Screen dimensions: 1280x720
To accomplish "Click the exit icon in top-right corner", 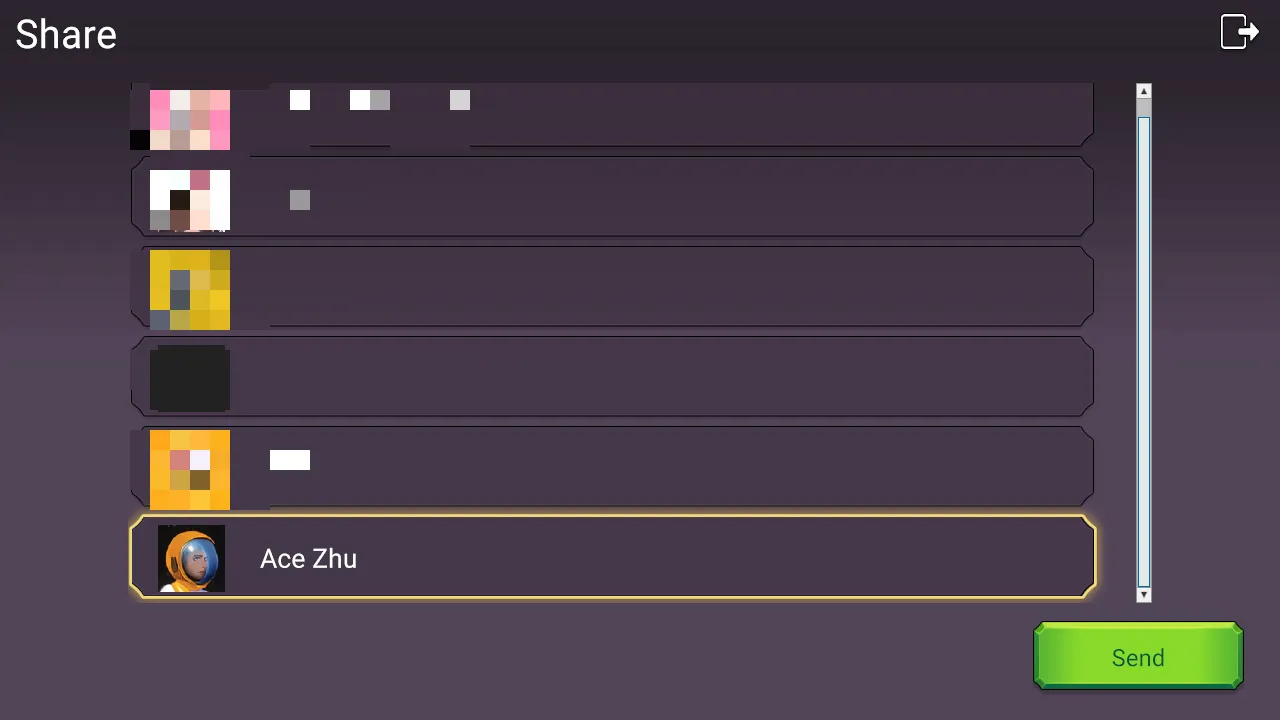I will point(1239,31).
